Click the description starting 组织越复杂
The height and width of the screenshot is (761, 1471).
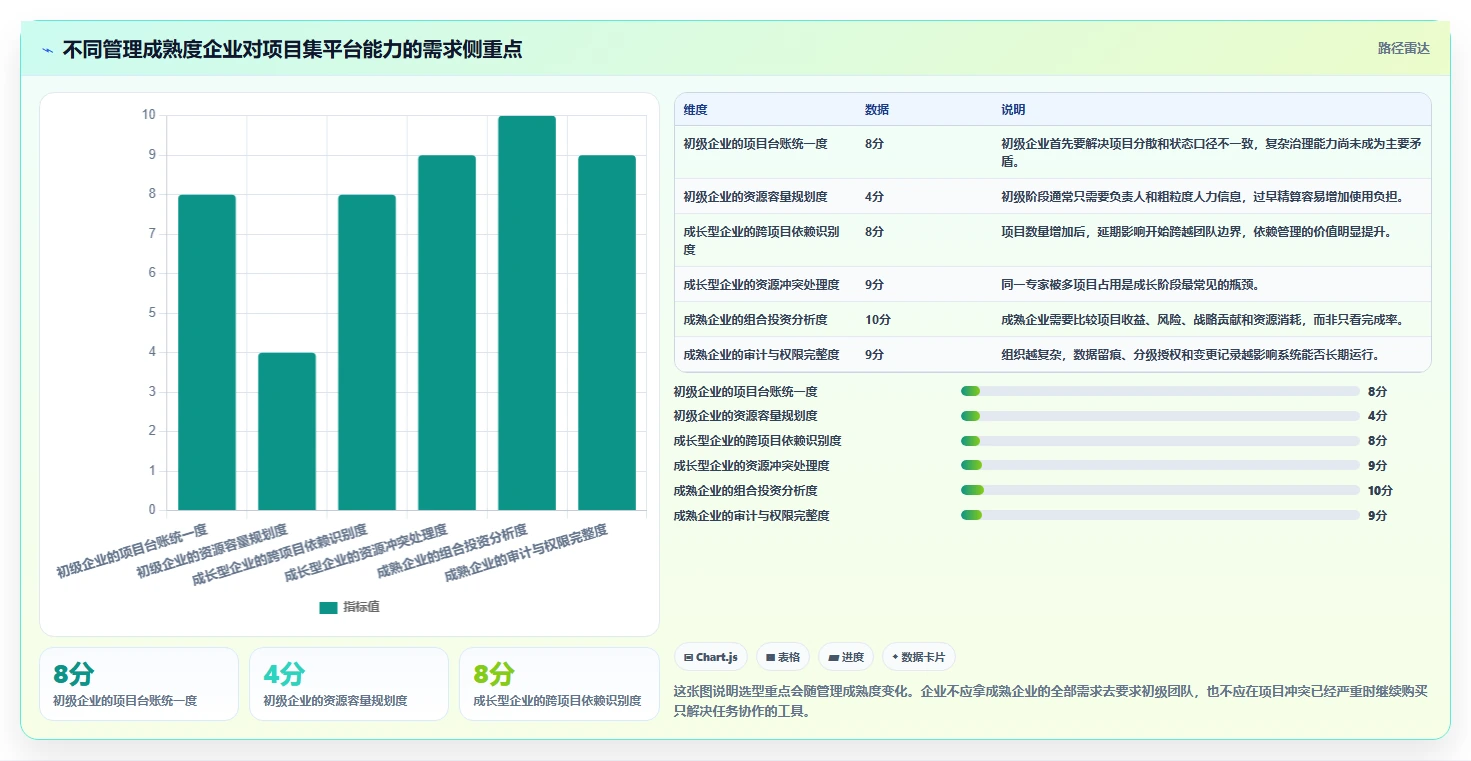1190,354
